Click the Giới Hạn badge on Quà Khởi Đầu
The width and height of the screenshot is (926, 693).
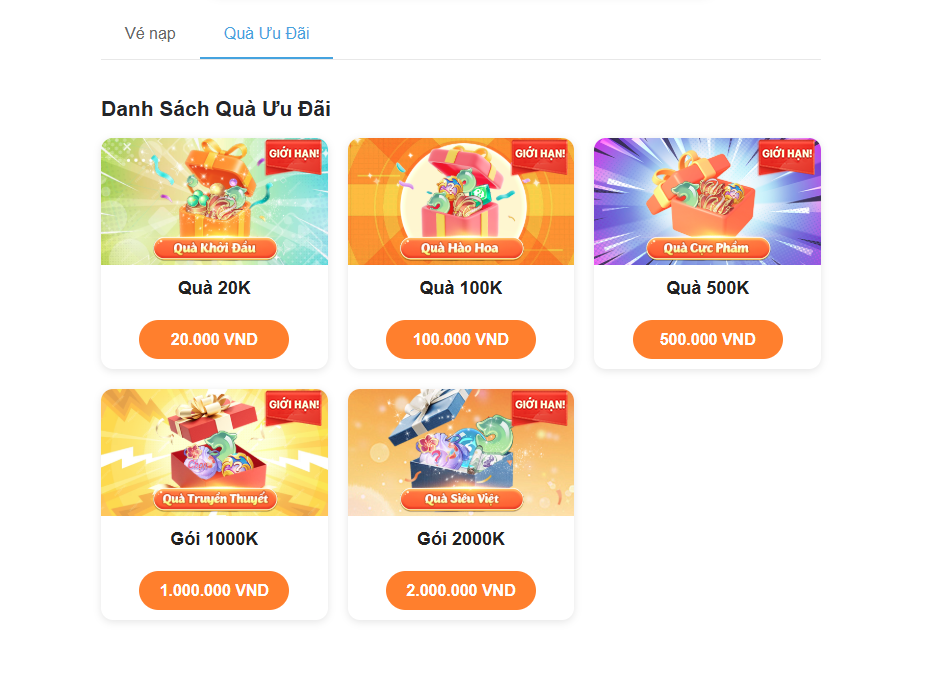coord(294,156)
